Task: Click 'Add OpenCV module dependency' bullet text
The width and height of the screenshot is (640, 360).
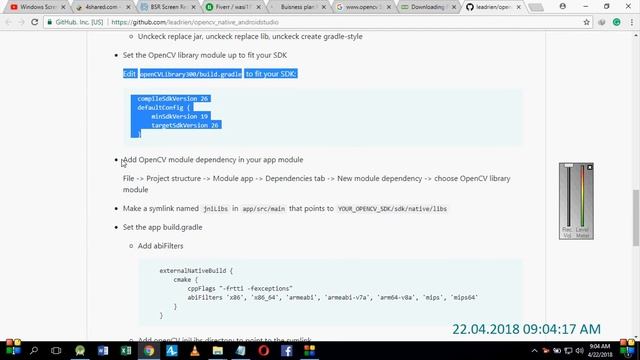Action: 213,160
